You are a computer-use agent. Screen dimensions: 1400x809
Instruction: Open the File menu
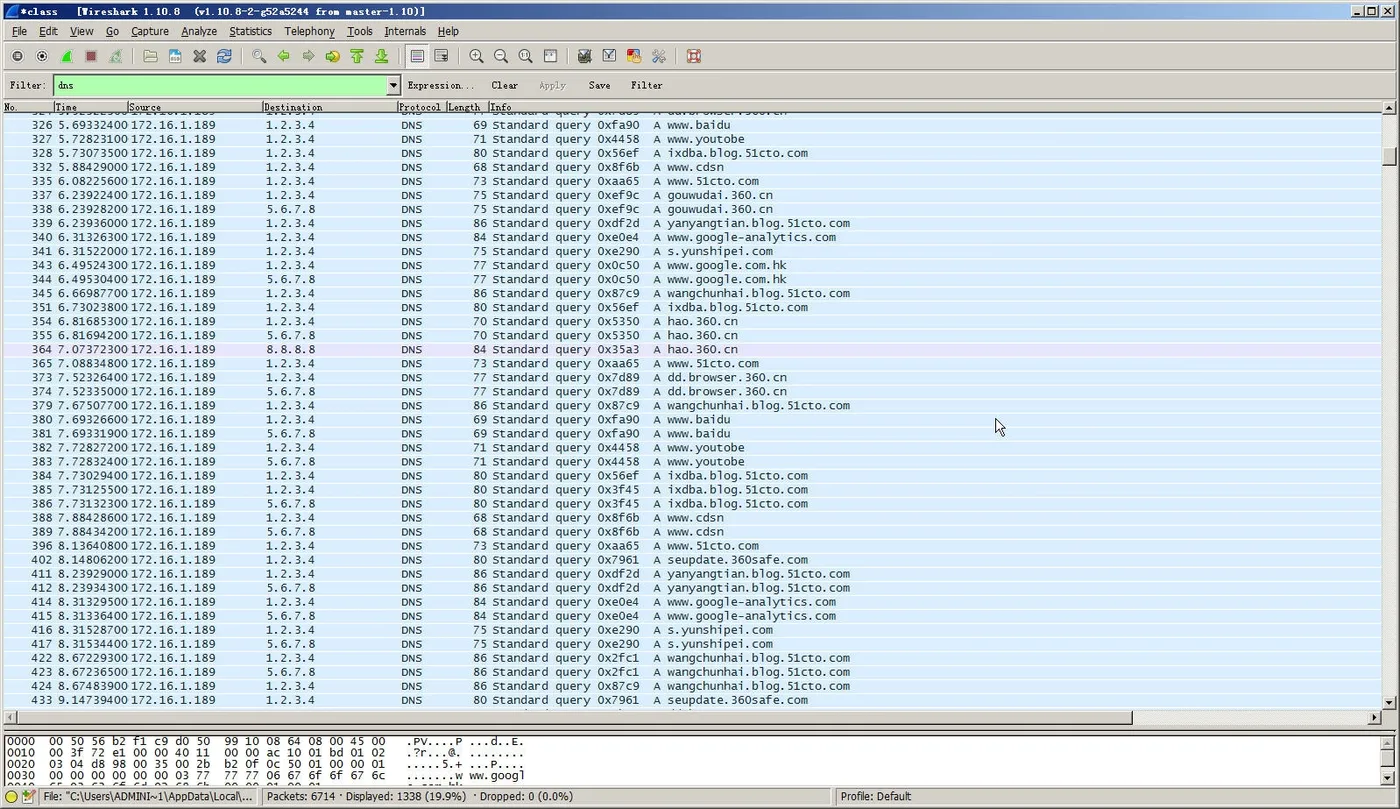(20, 31)
